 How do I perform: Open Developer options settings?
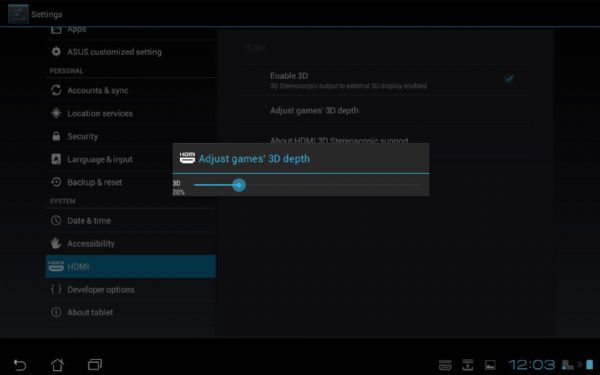click(130, 289)
